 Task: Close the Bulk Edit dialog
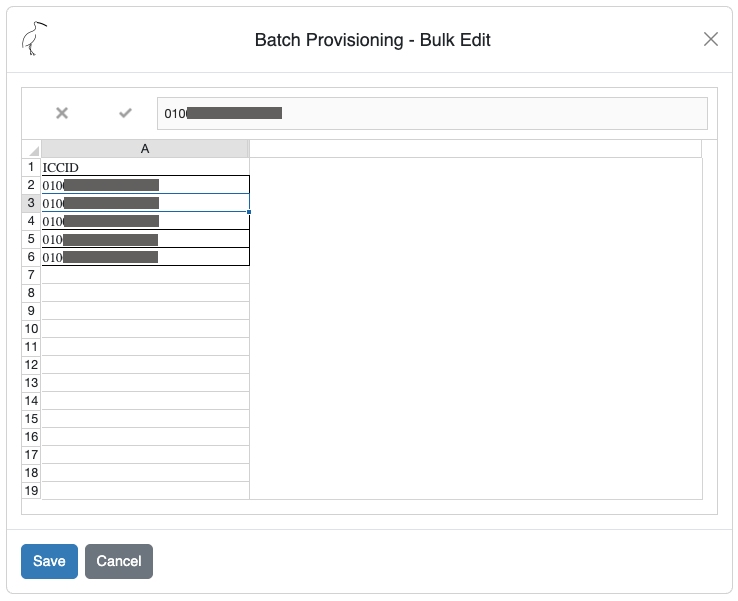(711, 39)
